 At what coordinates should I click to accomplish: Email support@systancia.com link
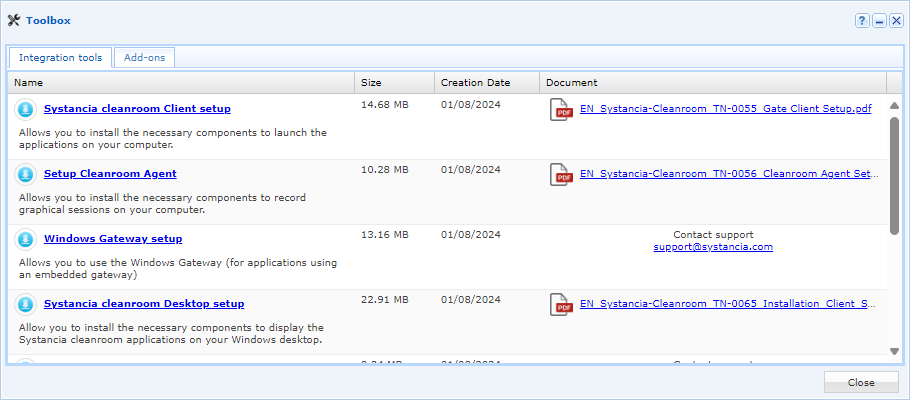[713, 247]
